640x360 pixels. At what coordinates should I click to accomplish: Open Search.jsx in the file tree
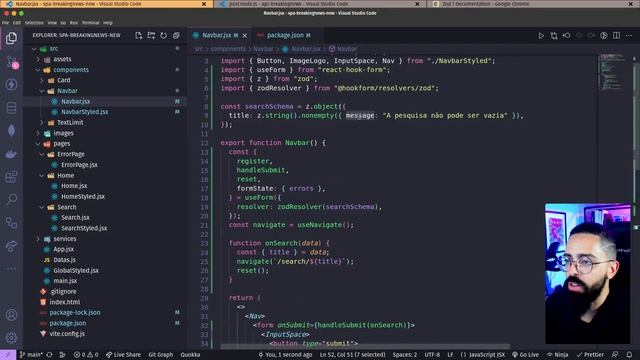pyautogui.click(x=75, y=218)
